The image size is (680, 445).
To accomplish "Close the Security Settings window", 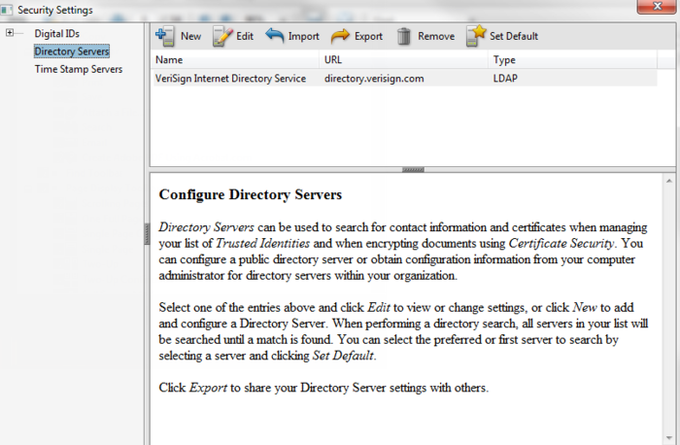I will tap(656, 7).
